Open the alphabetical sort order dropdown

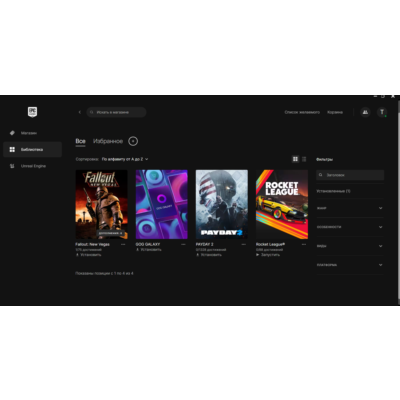pyautogui.click(x=125, y=159)
